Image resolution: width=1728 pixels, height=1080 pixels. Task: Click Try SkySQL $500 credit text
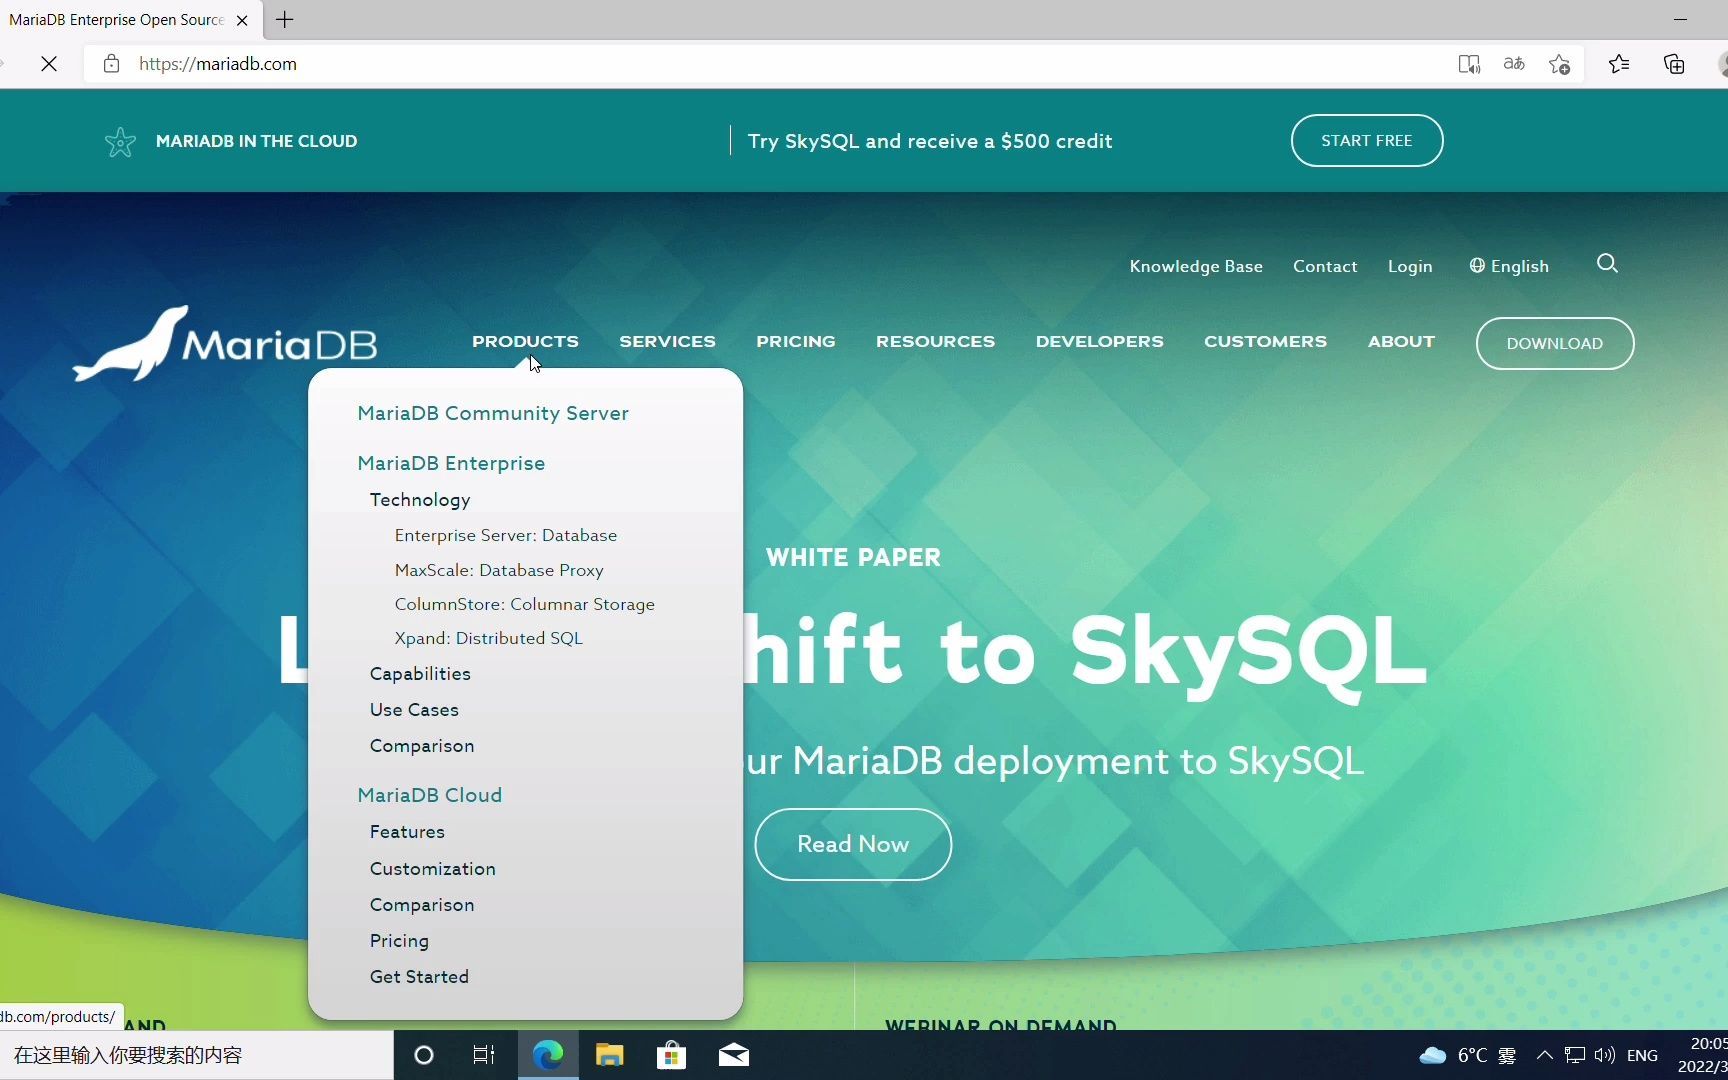point(930,141)
